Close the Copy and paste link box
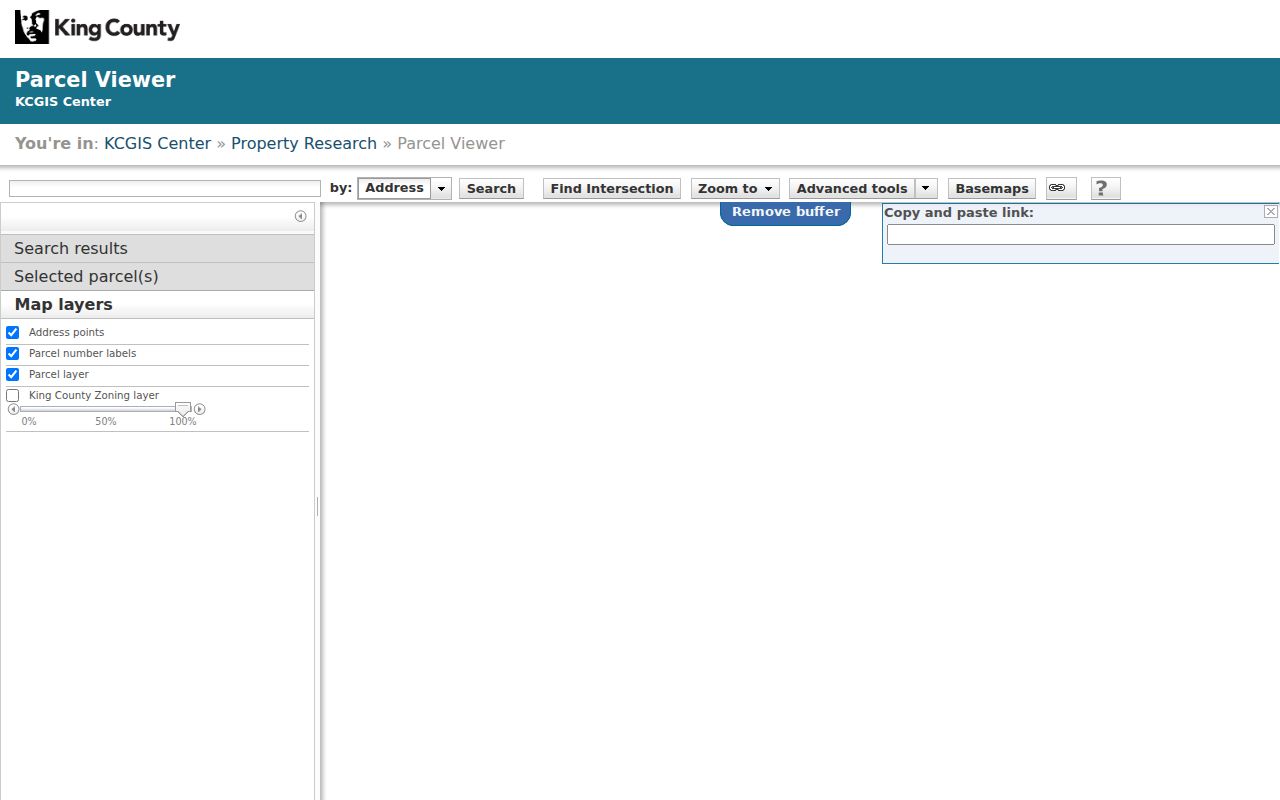 (1270, 211)
